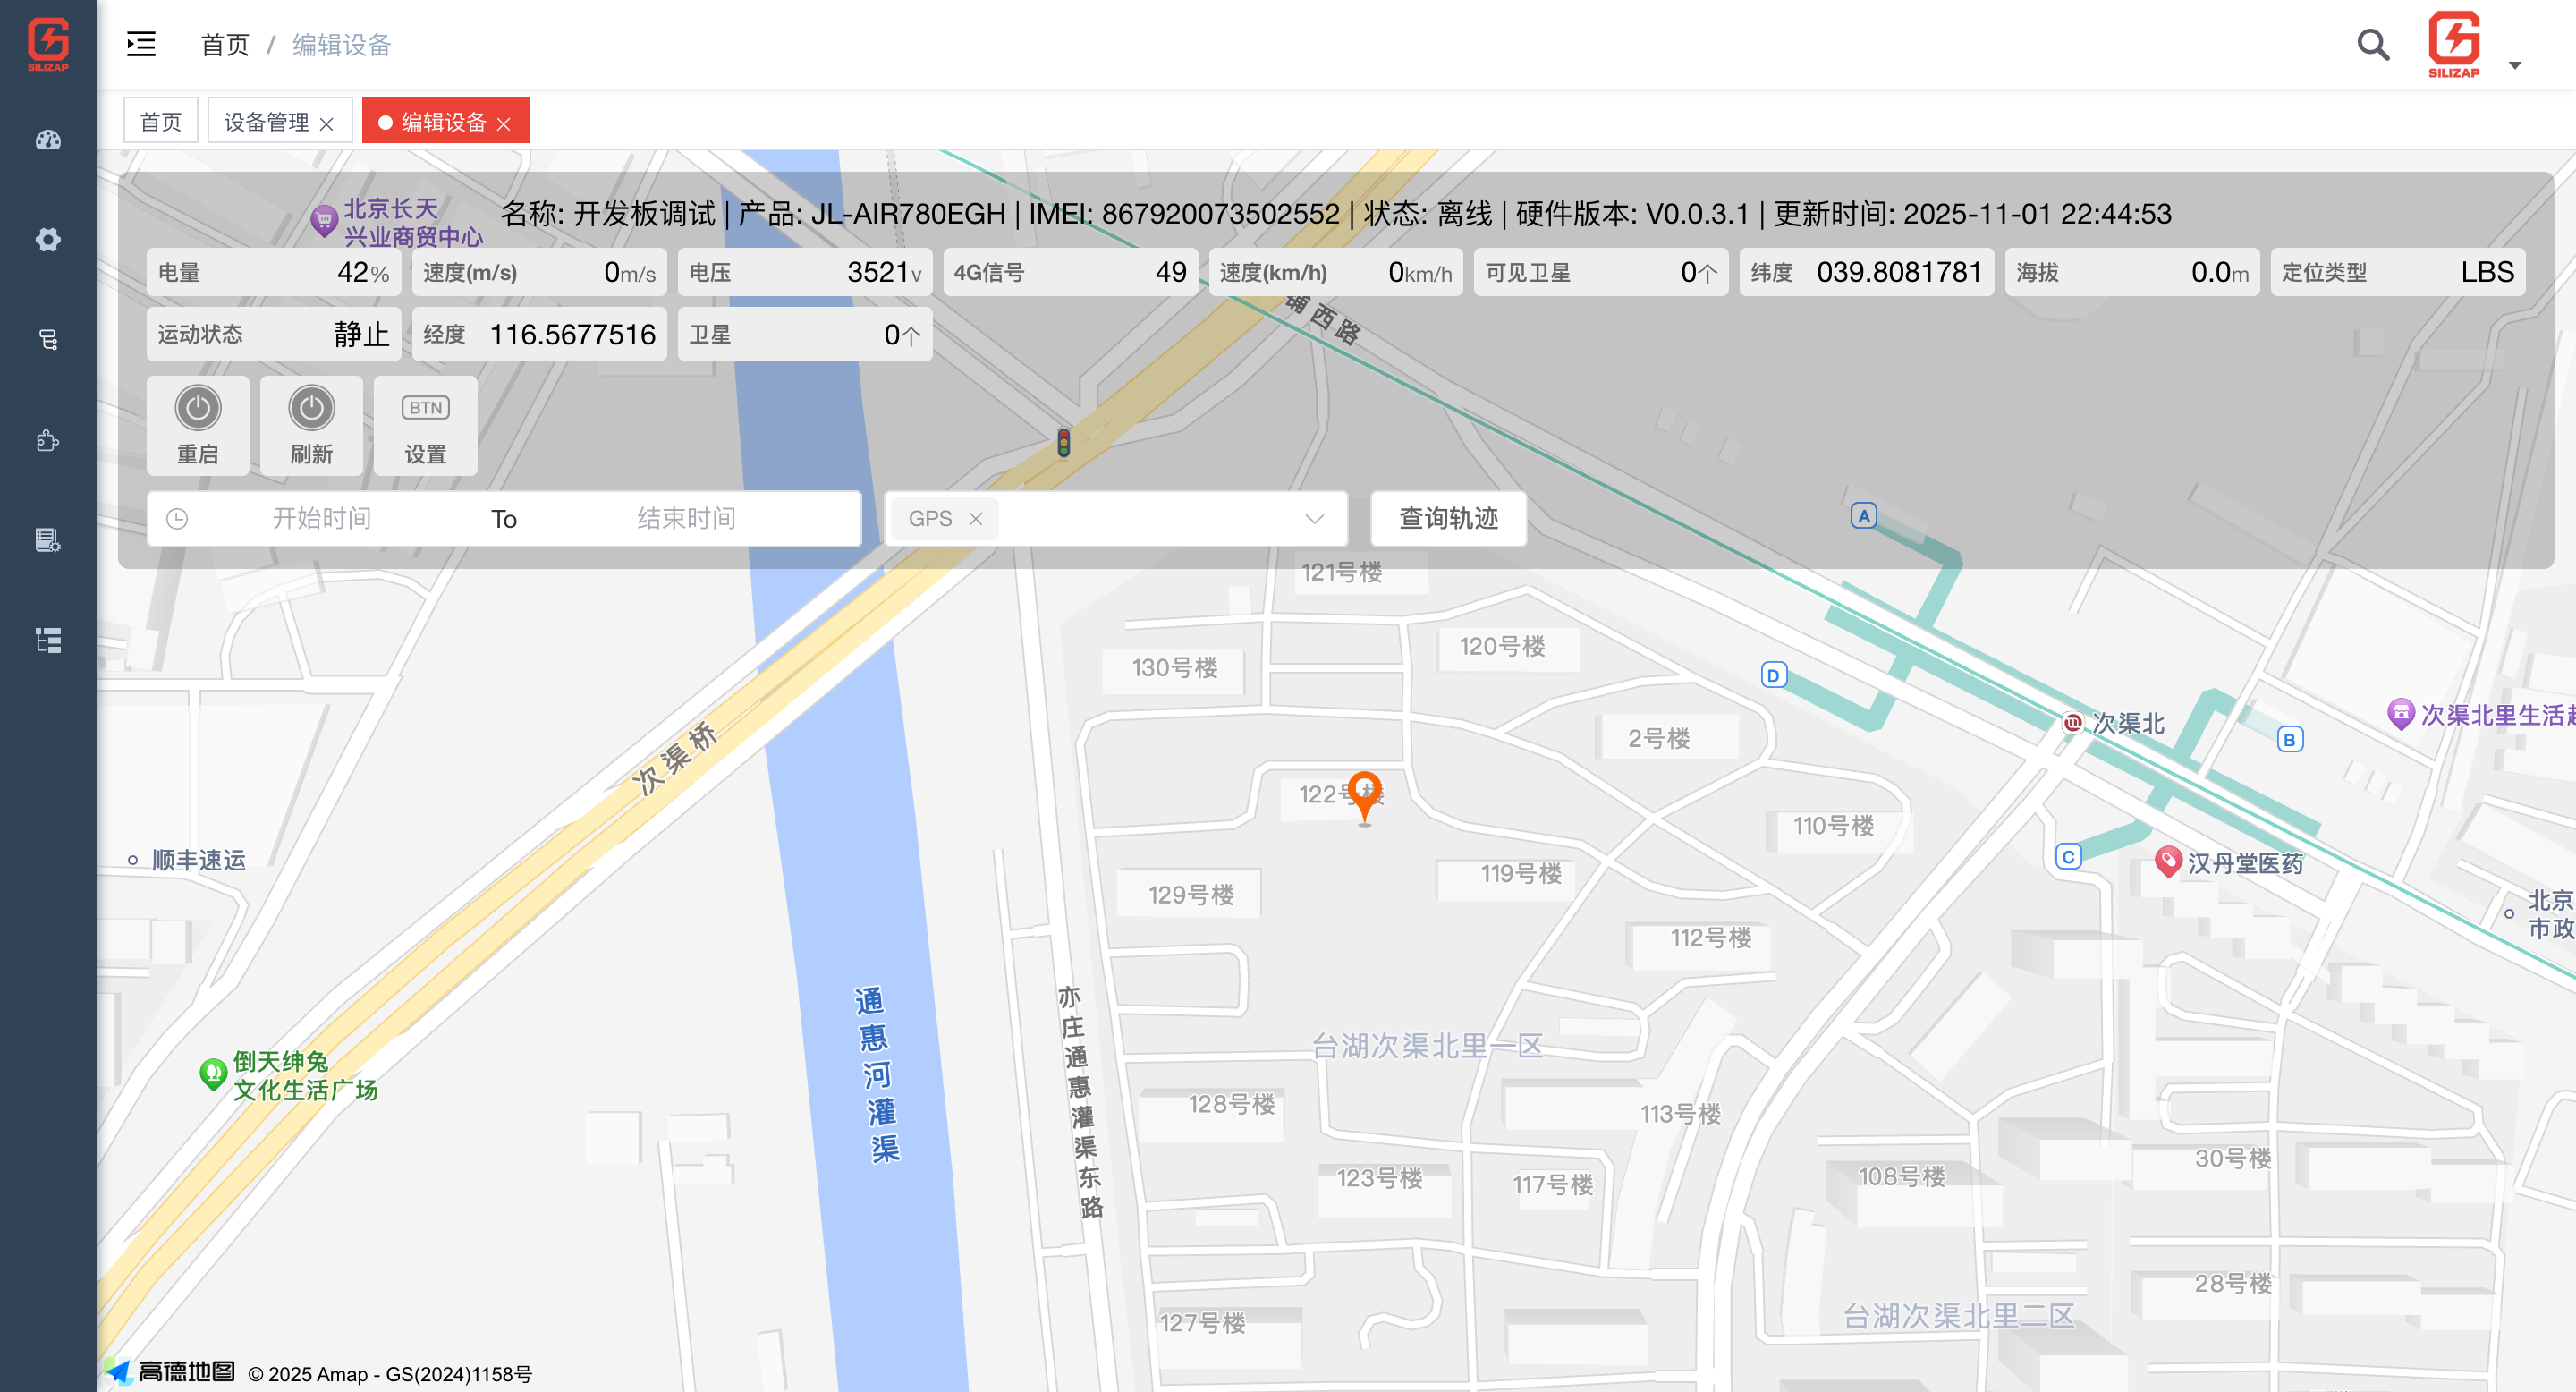This screenshot has height=1392, width=2576.
Task: Open the dashboard gauge icon in sidebar
Action: tap(48, 140)
